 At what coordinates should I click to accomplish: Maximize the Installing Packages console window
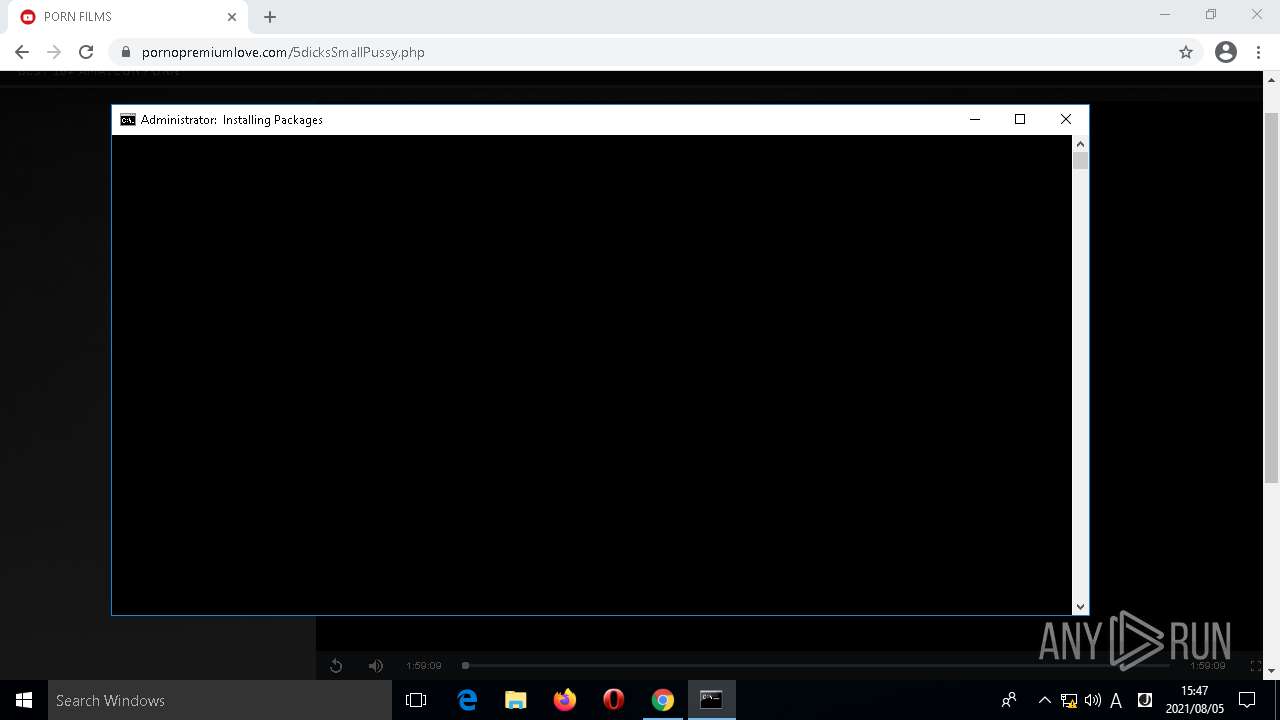coord(1020,120)
